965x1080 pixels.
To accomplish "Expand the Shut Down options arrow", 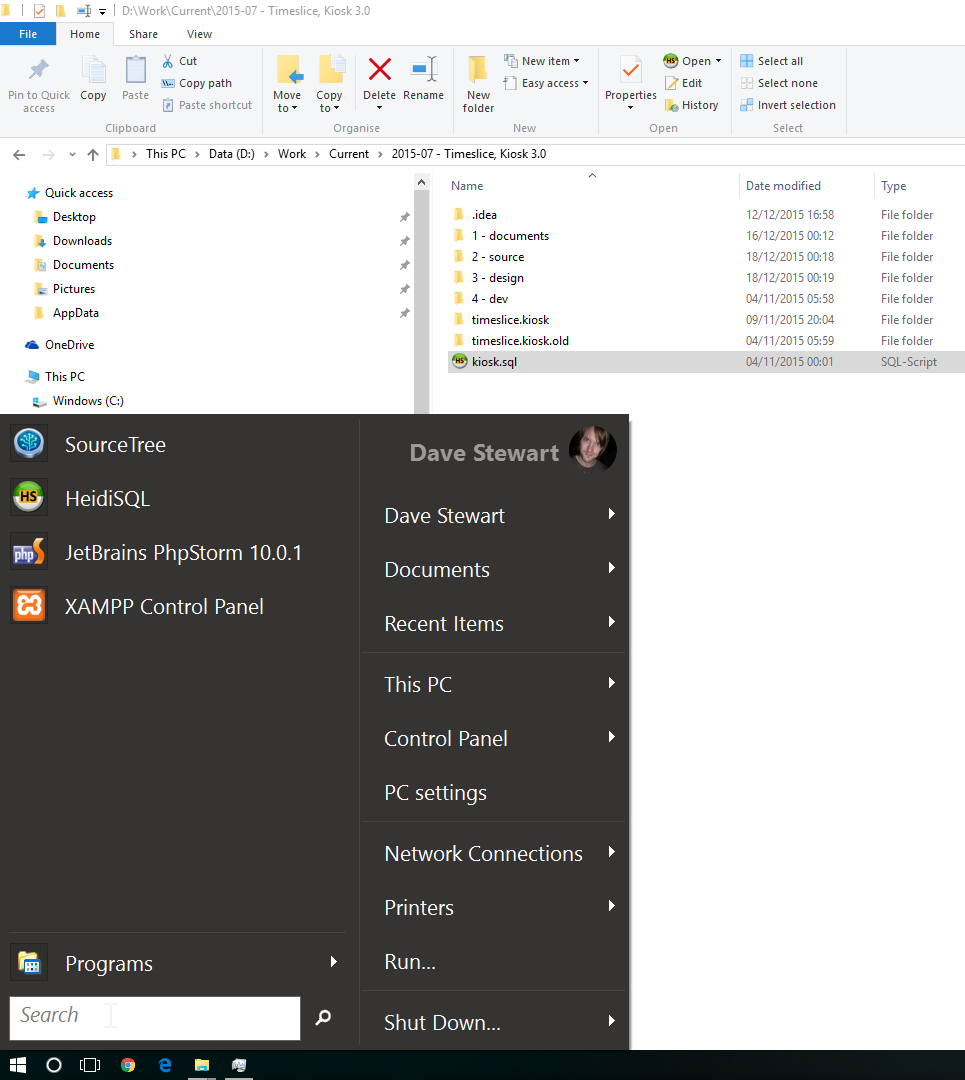I will point(611,1021).
